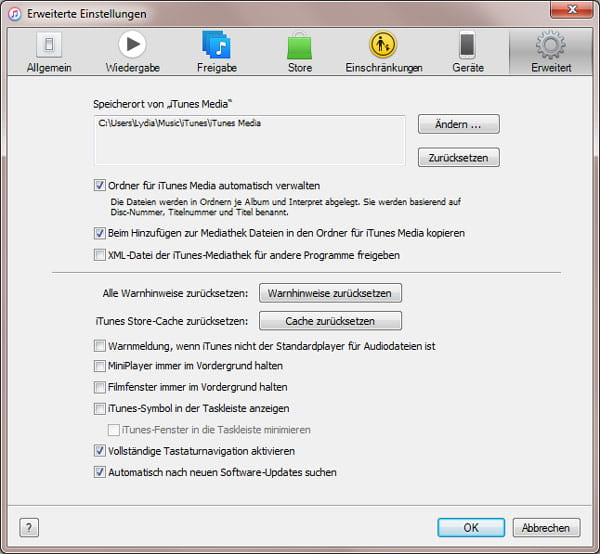Click the Speicherort von iTunes Media label
Image resolution: width=600 pixels, height=554 pixels.
(162, 104)
